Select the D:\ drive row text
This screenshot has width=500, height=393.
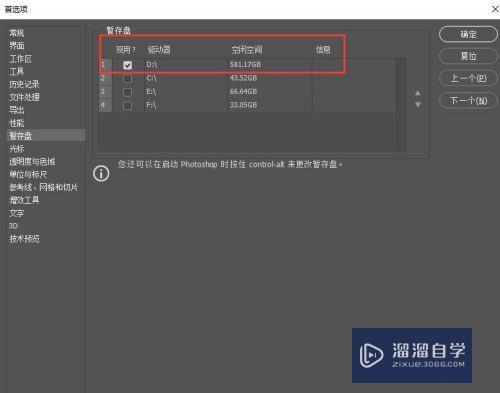click(x=152, y=64)
